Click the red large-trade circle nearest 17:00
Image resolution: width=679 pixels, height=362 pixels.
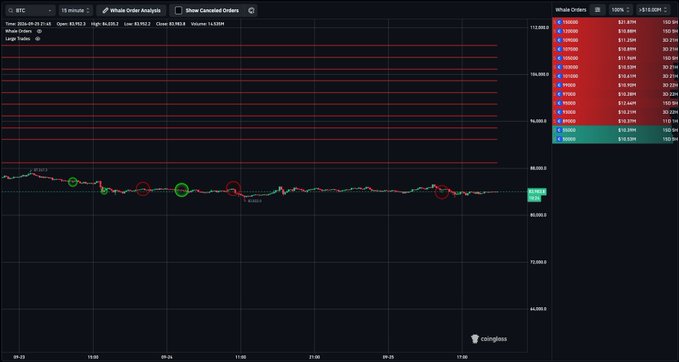pyautogui.click(x=442, y=192)
